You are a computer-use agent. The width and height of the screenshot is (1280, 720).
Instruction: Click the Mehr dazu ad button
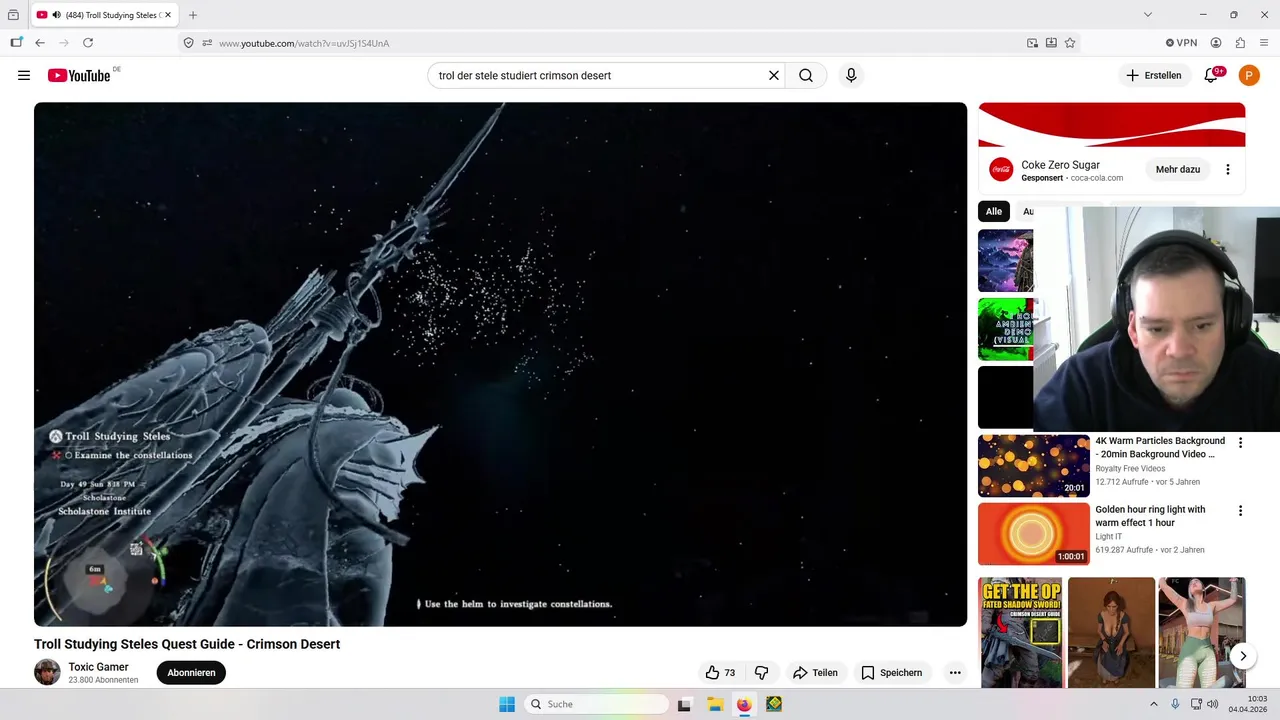pos(1178,170)
